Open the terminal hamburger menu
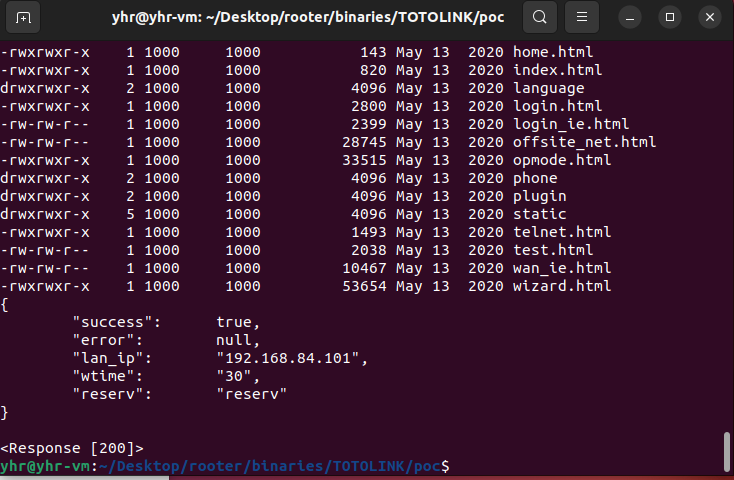The image size is (734, 480). [582, 17]
